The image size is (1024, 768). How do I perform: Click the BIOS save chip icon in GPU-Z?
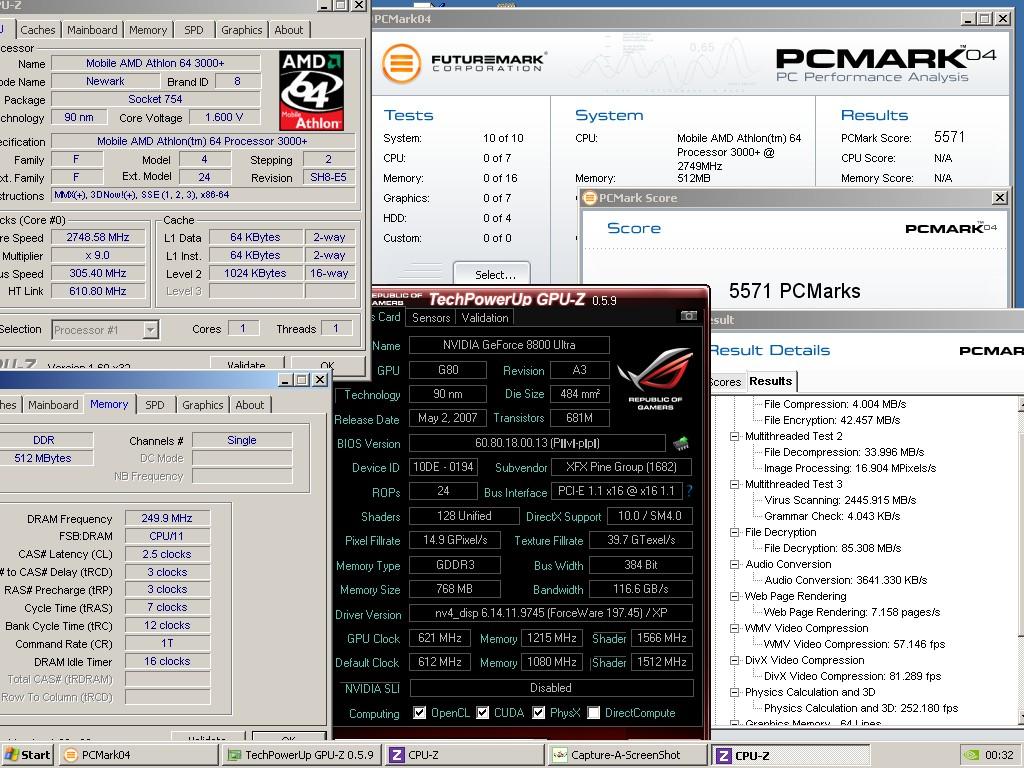click(681, 444)
